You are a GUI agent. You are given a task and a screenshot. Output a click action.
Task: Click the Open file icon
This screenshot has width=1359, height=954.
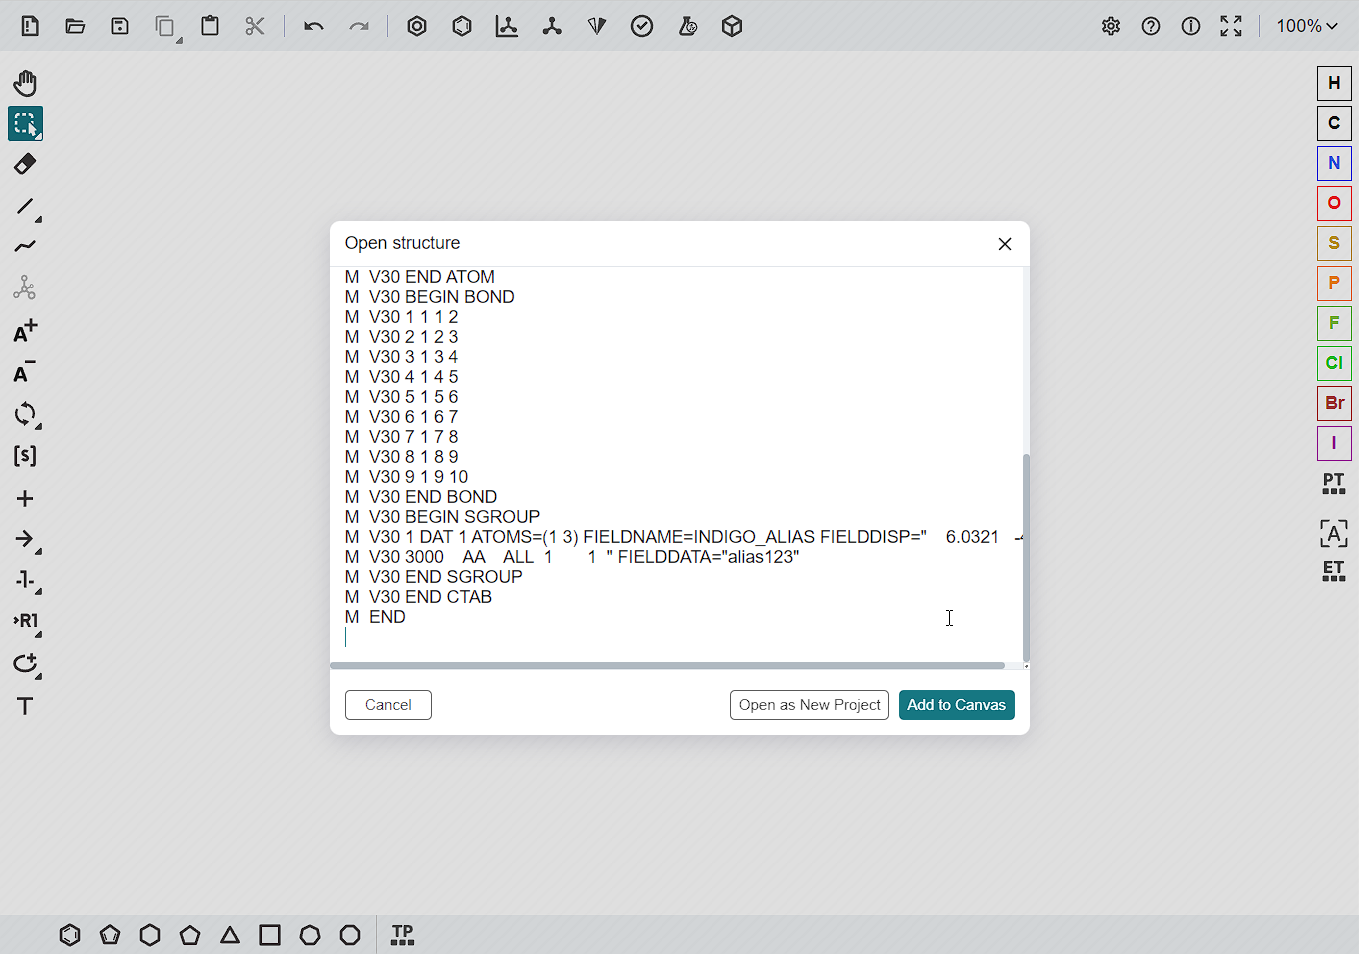[x=75, y=26]
